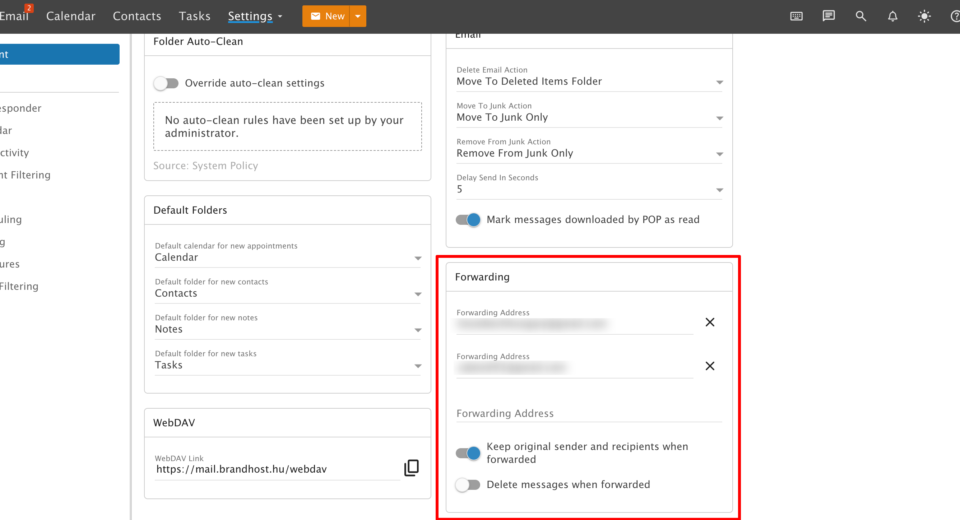Click the search magnifier icon
Viewport: 960px width, 520px height.
[x=861, y=16]
